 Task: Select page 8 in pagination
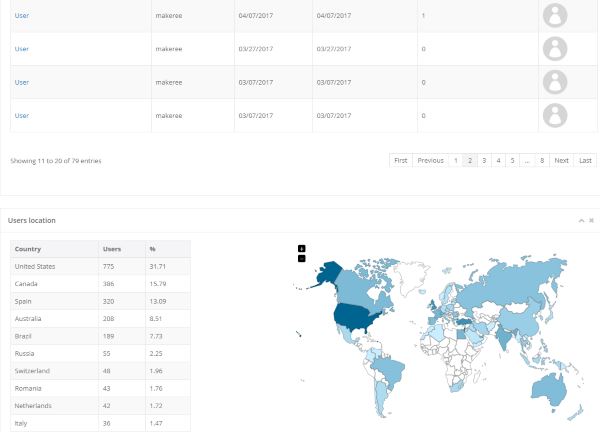tap(541, 160)
